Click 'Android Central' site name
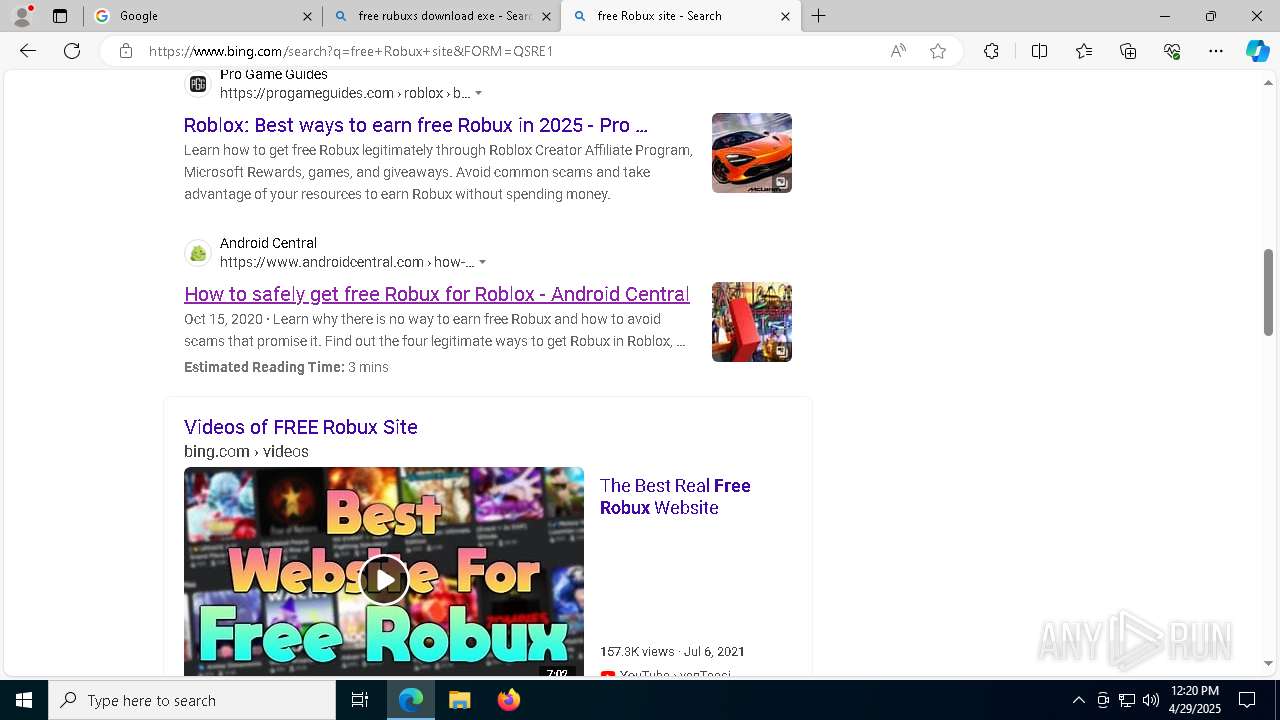The height and width of the screenshot is (720, 1280). click(x=268, y=243)
